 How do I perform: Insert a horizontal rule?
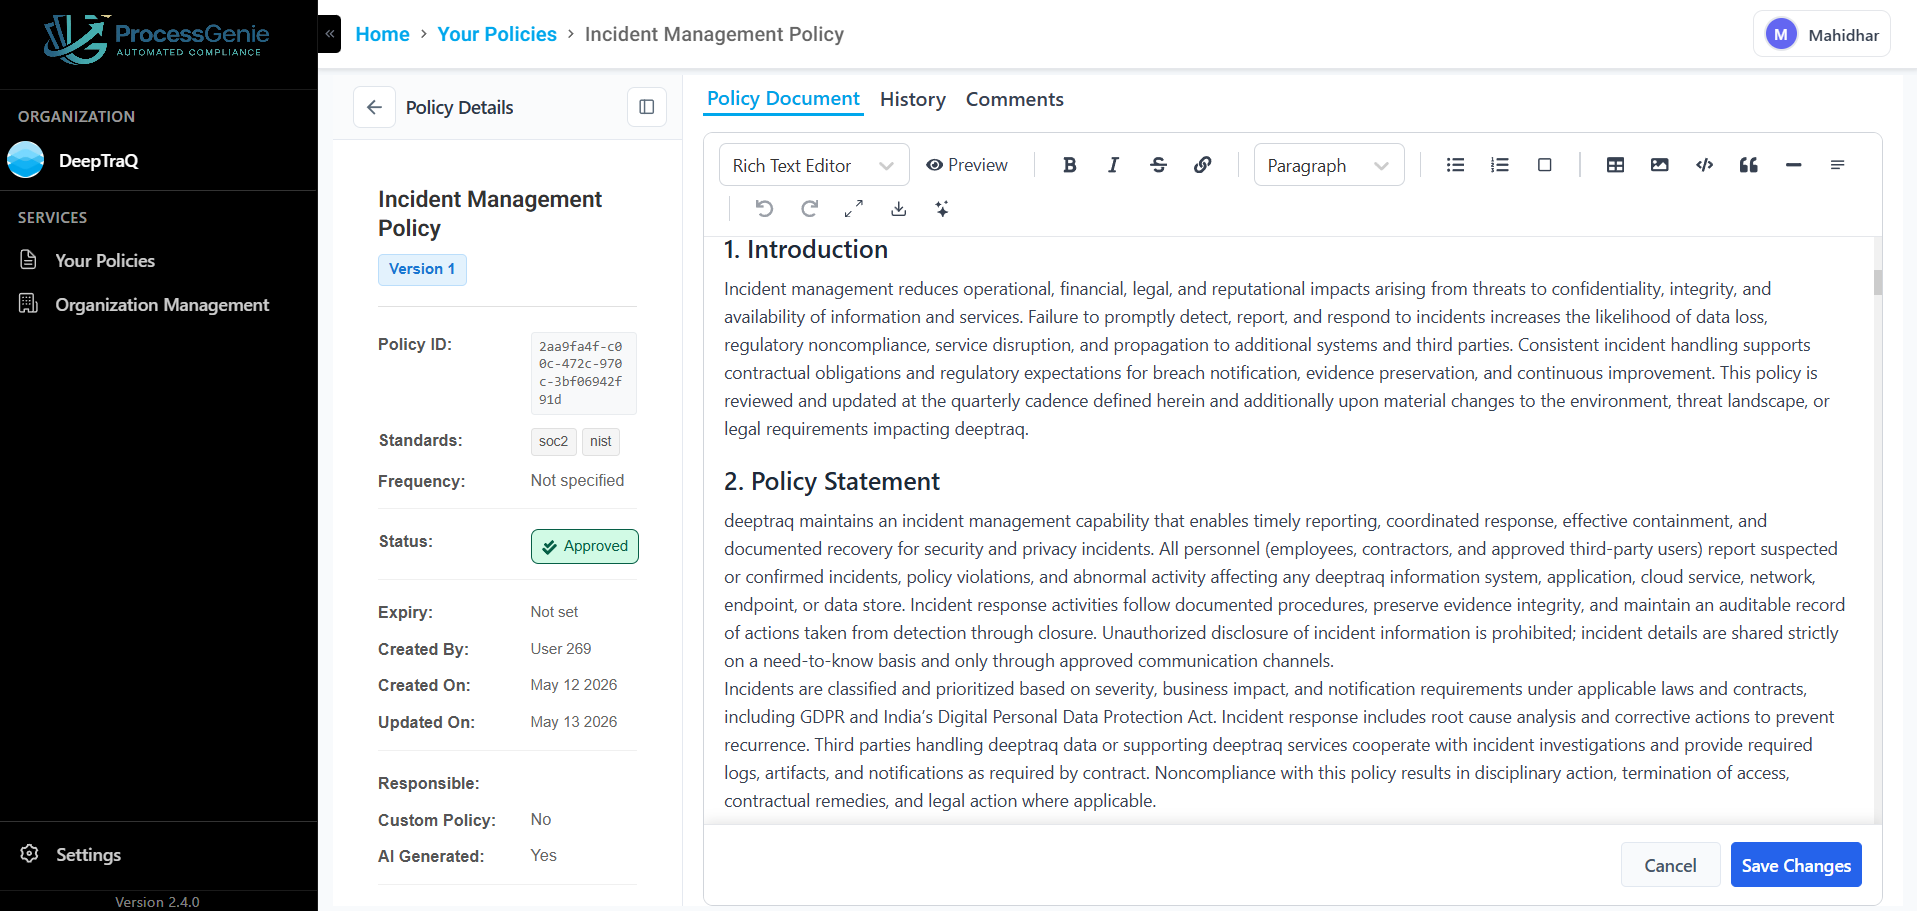point(1793,165)
